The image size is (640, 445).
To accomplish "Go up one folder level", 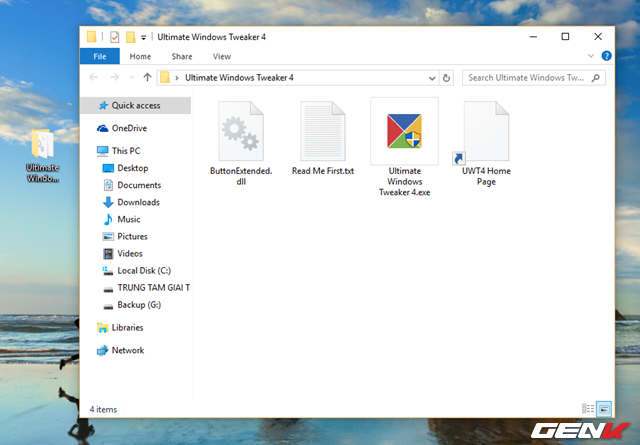I will 147,77.
